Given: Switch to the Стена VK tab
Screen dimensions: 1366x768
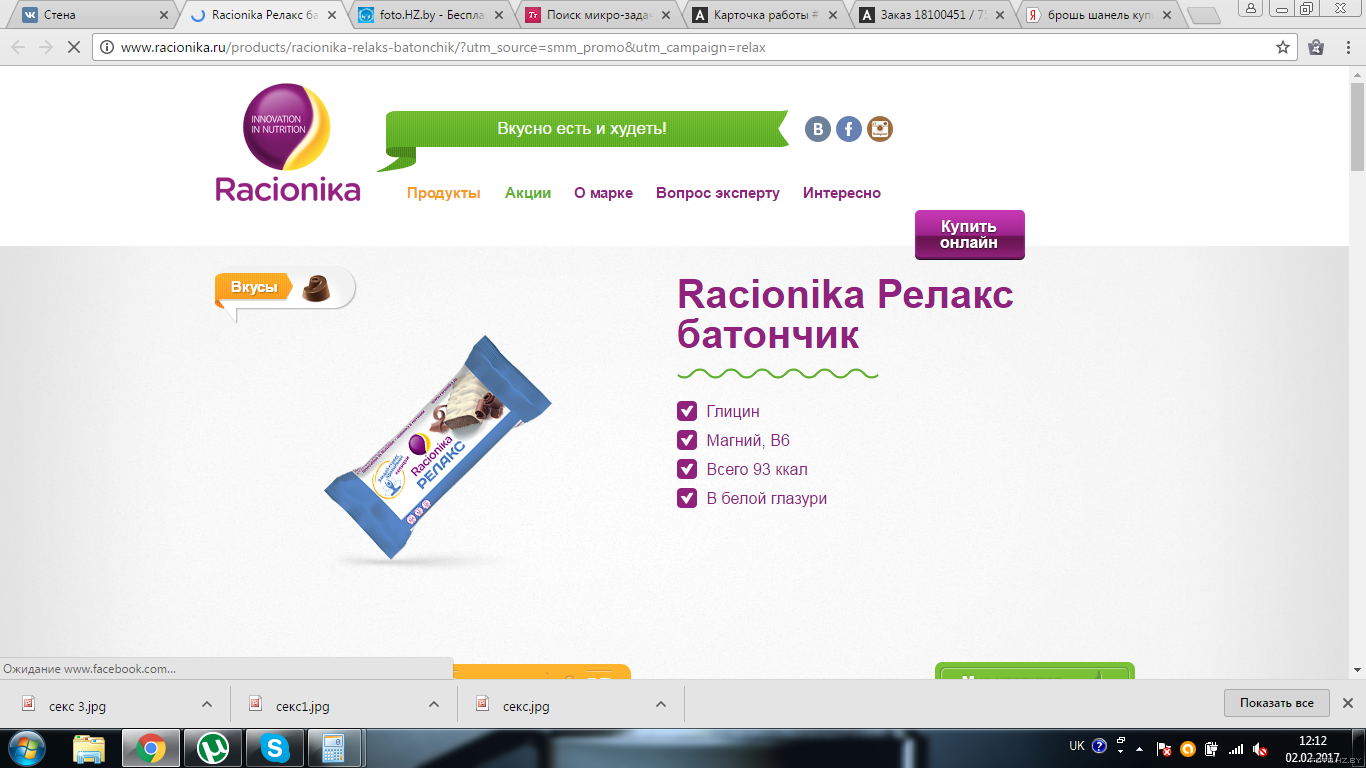Looking at the screenshot, I should click(x=93, y=15).
